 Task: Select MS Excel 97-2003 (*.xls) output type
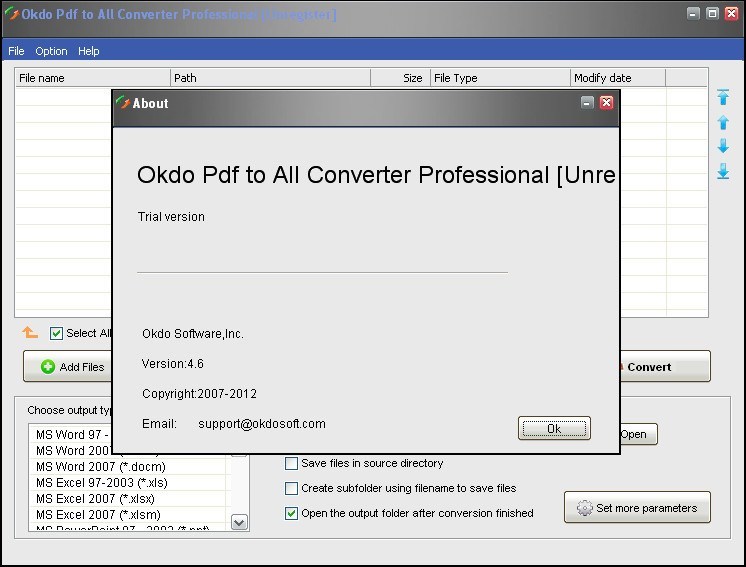tap(129, 483)
